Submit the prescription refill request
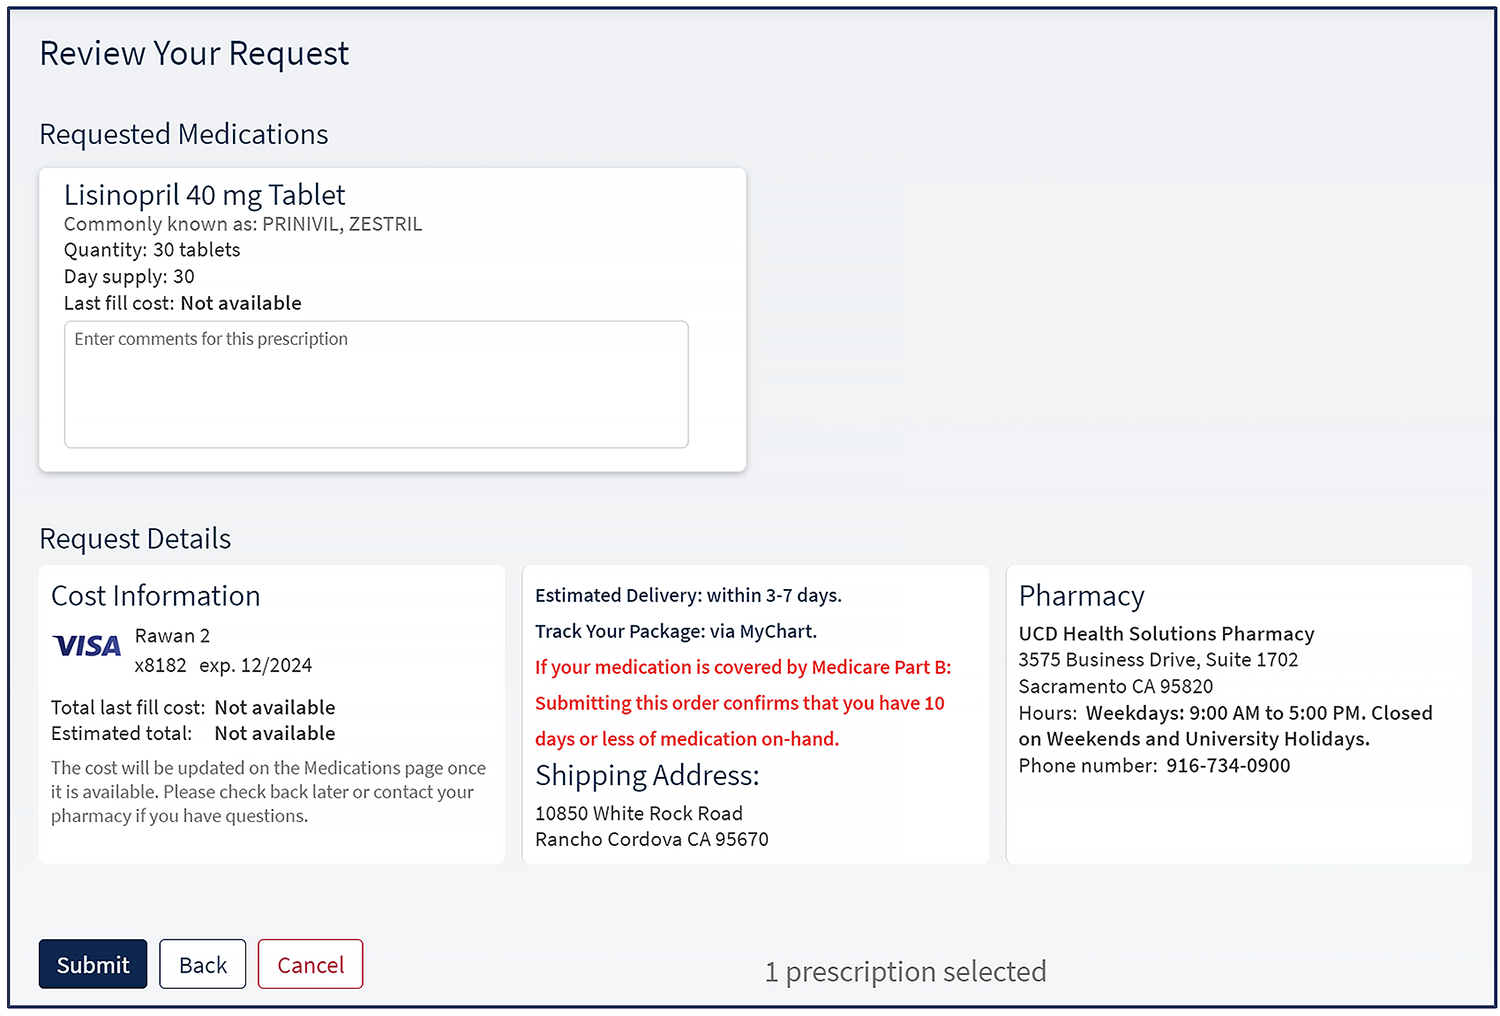The height and width of the screenshot is (1016, 1500). pos(93,964)
